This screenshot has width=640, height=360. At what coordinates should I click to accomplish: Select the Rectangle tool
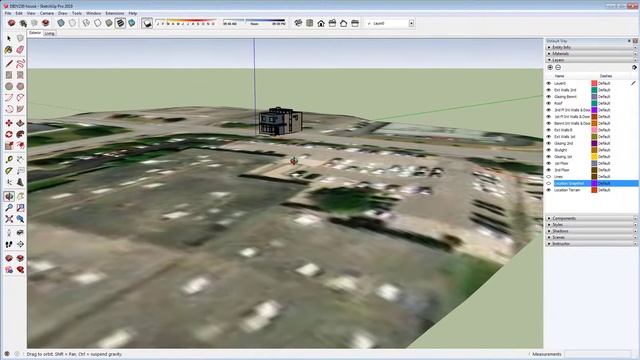click(x=9, y=75)
